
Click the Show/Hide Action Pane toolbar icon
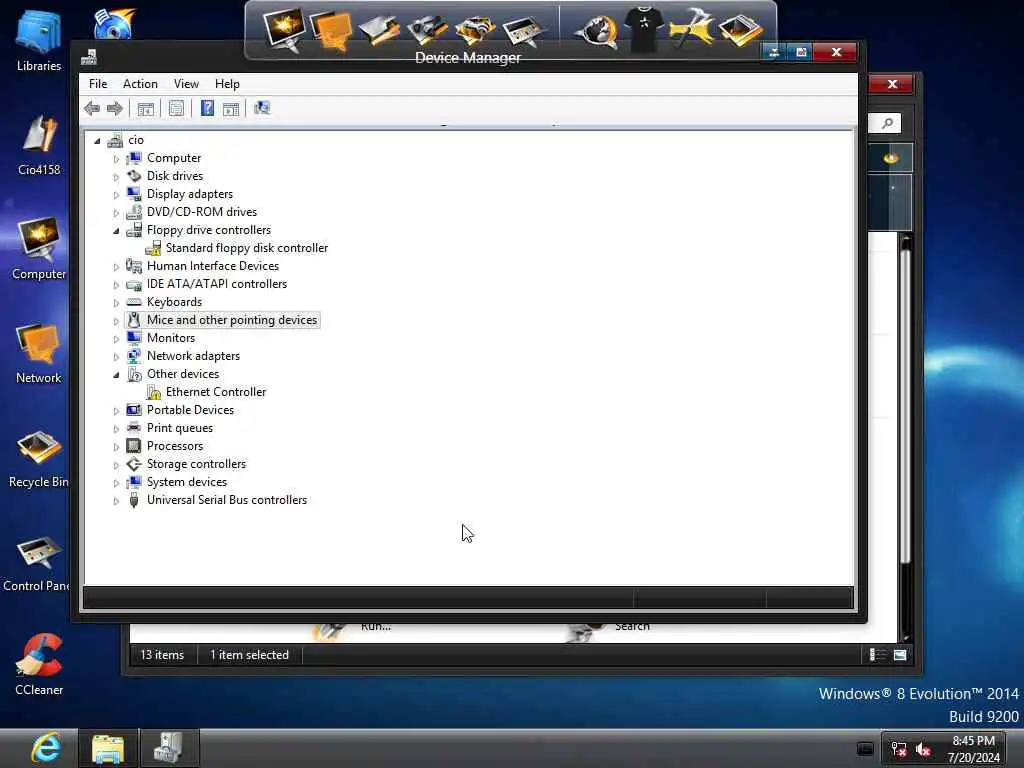[231, 108]
